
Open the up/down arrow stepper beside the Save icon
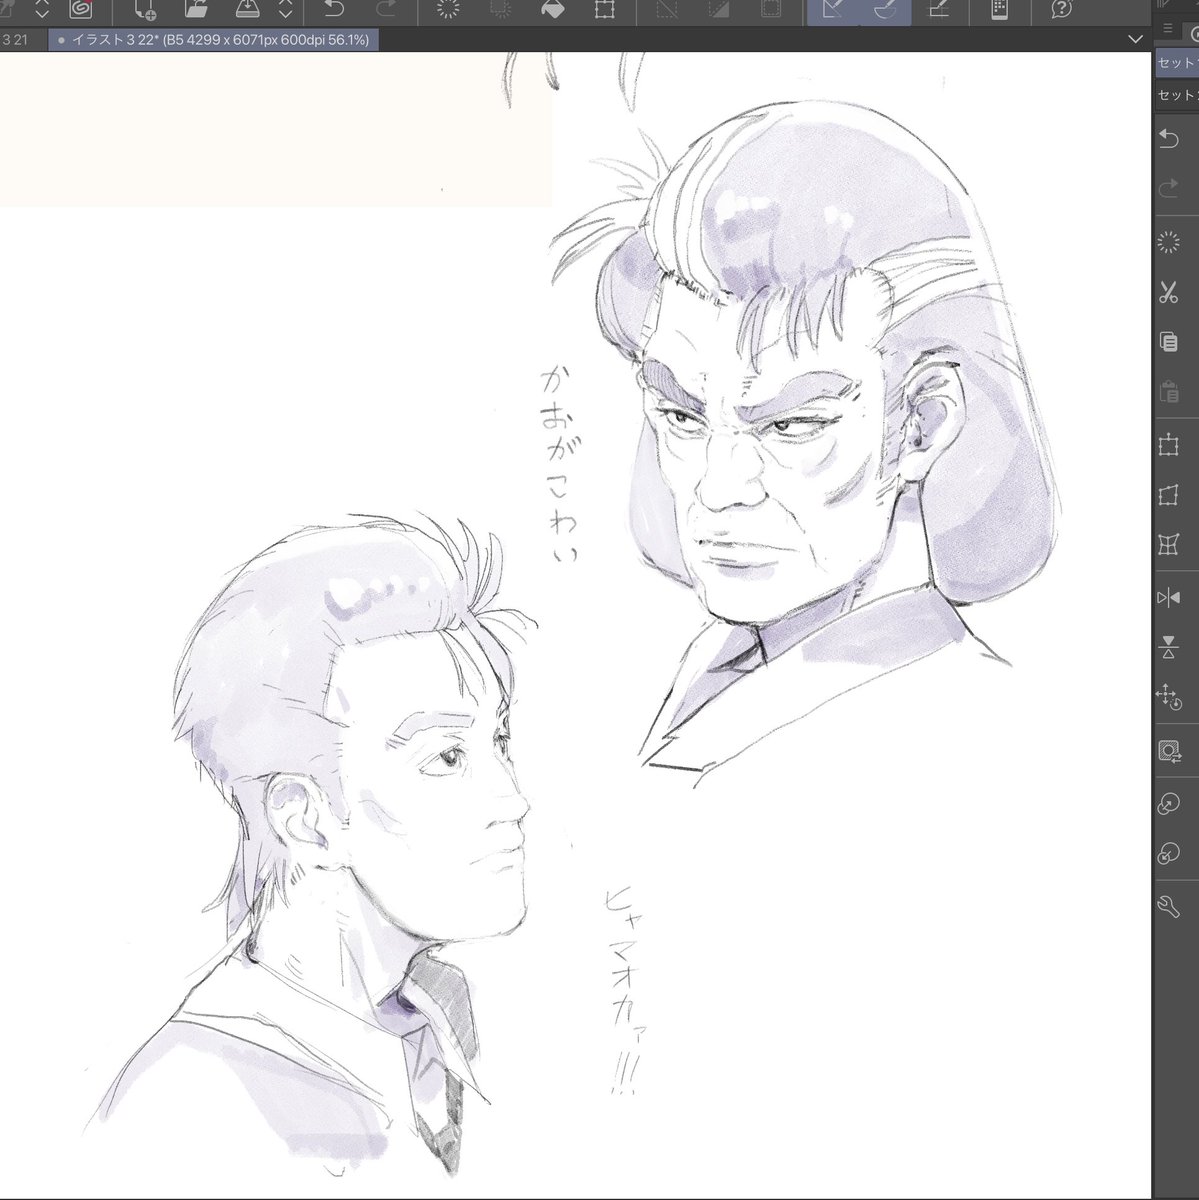click(x=286, y=10)
